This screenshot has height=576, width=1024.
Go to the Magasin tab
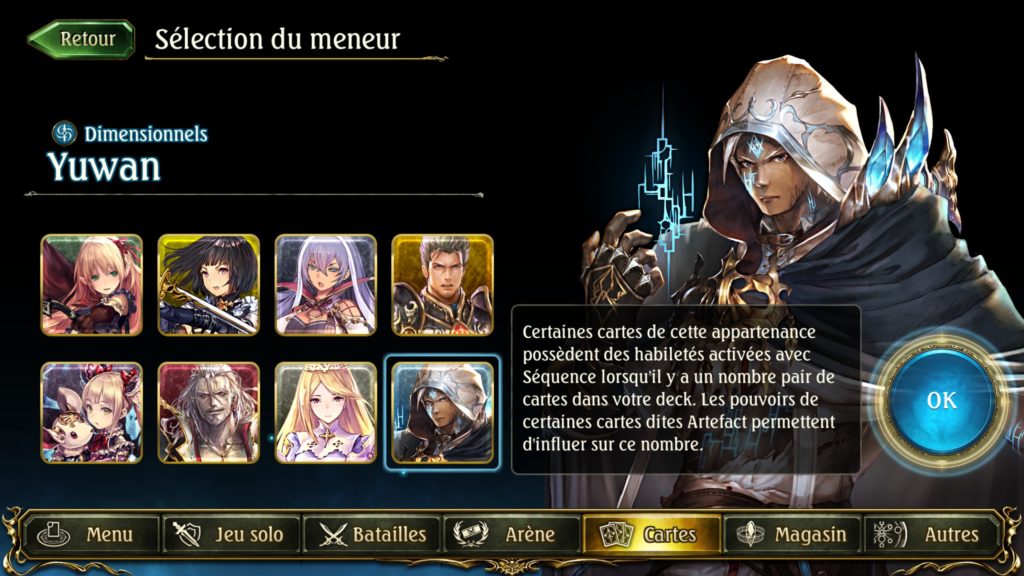pos(792,535)
